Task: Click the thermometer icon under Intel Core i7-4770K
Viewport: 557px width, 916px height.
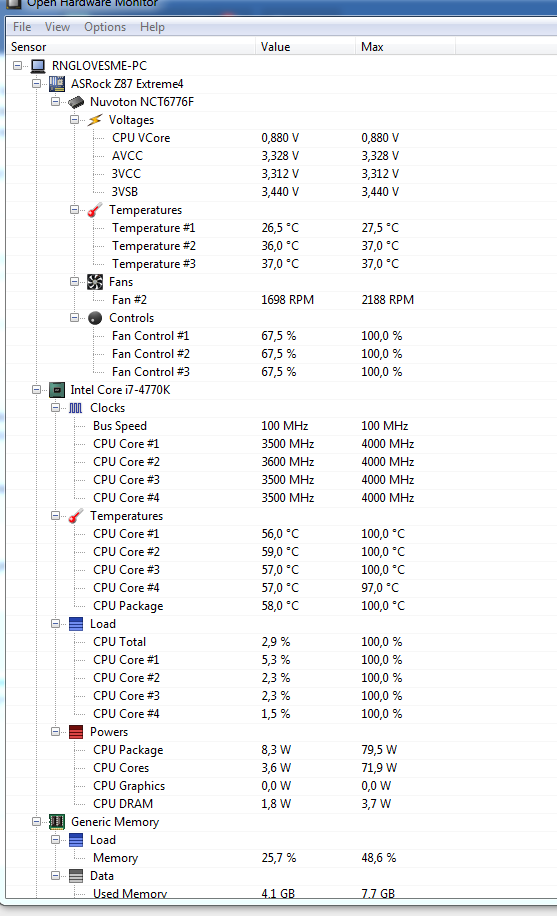Action: [x=76, y=516]
